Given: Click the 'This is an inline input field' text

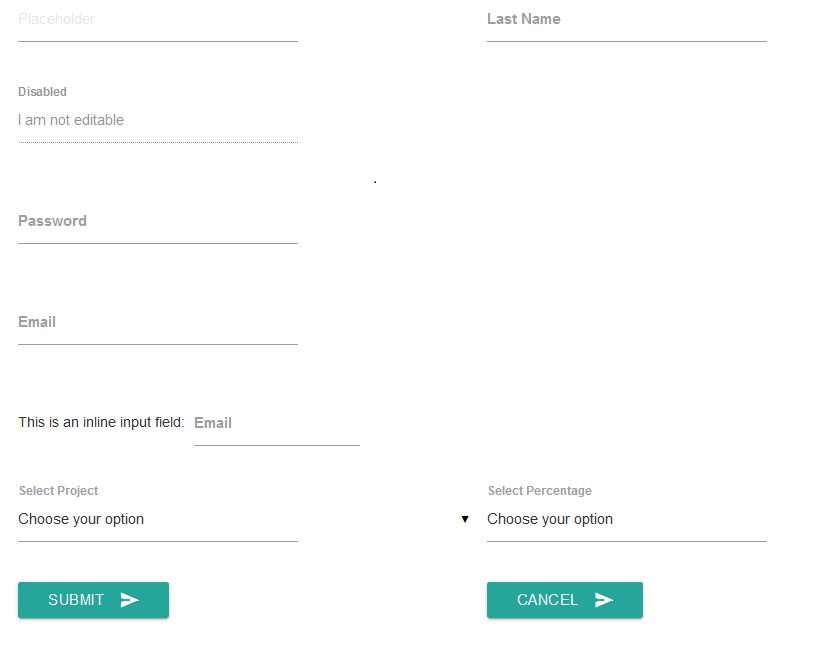Looking at the screenshot, I should coord(100,422).
